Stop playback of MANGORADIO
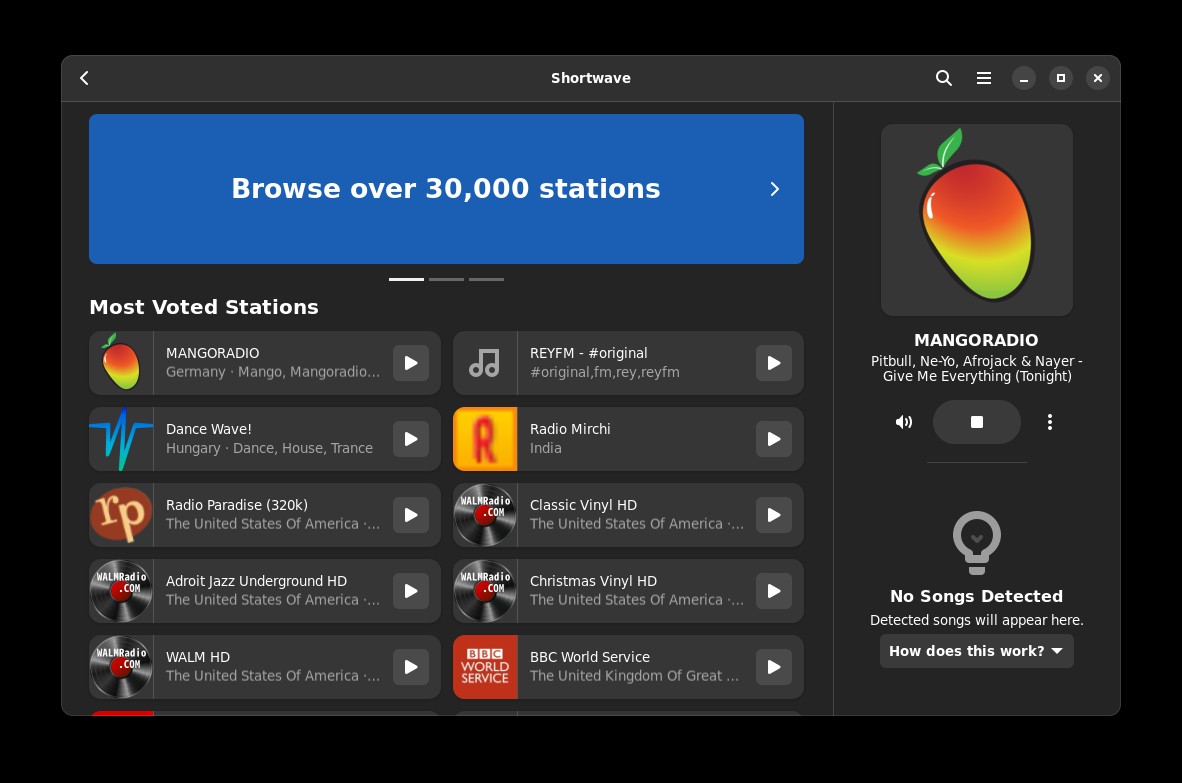Image resolution: width=1182 pixels, height=783 pixels. (977, 422)
